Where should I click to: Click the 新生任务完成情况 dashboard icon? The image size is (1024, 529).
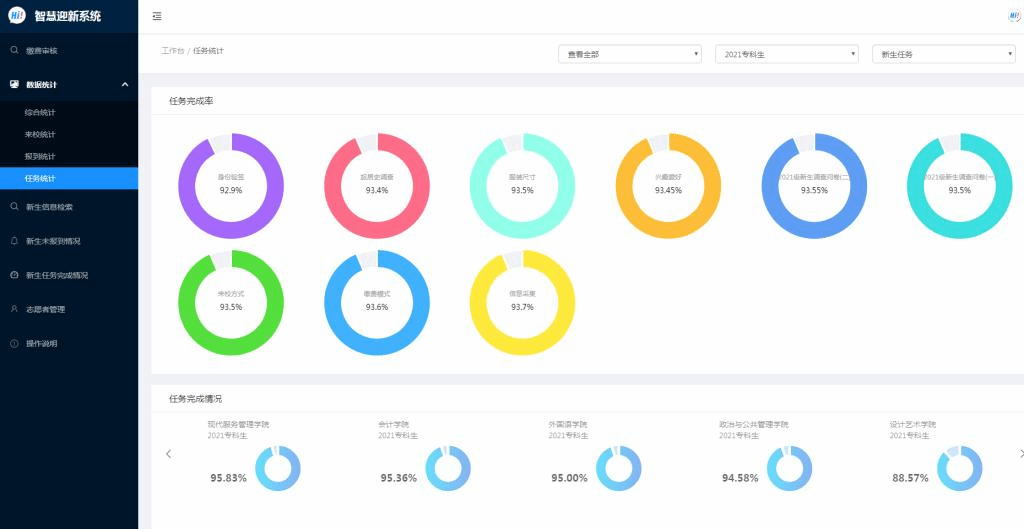[x=14, y=275]
